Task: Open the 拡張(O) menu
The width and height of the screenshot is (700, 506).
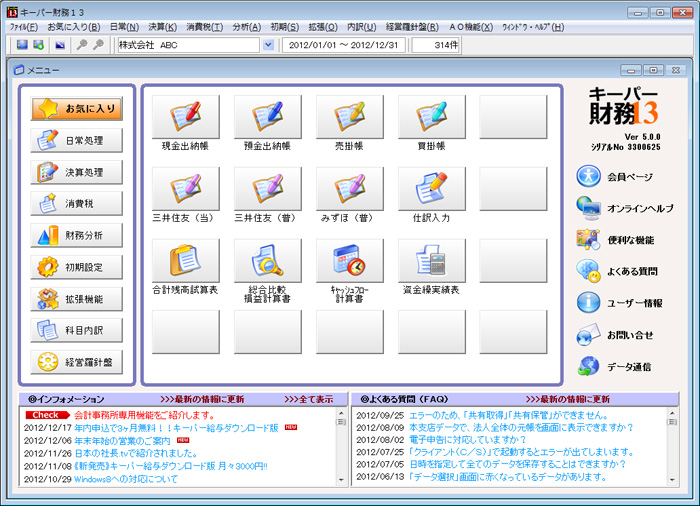Action: [323, 27]
